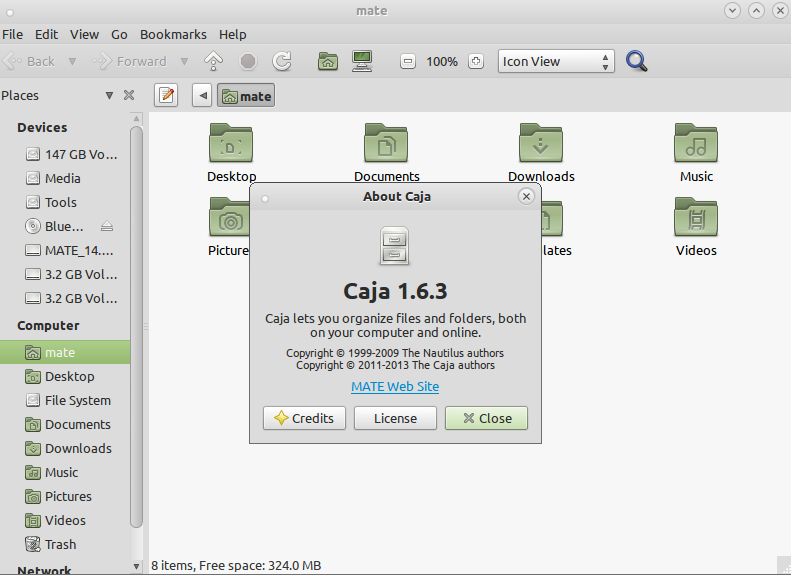Open the search magnifier icon
791x575 pixels.
[637, 62]
